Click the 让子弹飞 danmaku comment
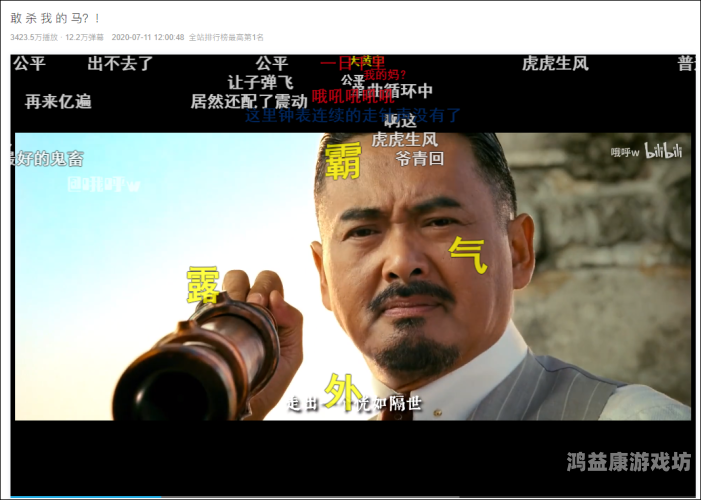The height and width of the screenshot is (500, 701). coord(261,82)
